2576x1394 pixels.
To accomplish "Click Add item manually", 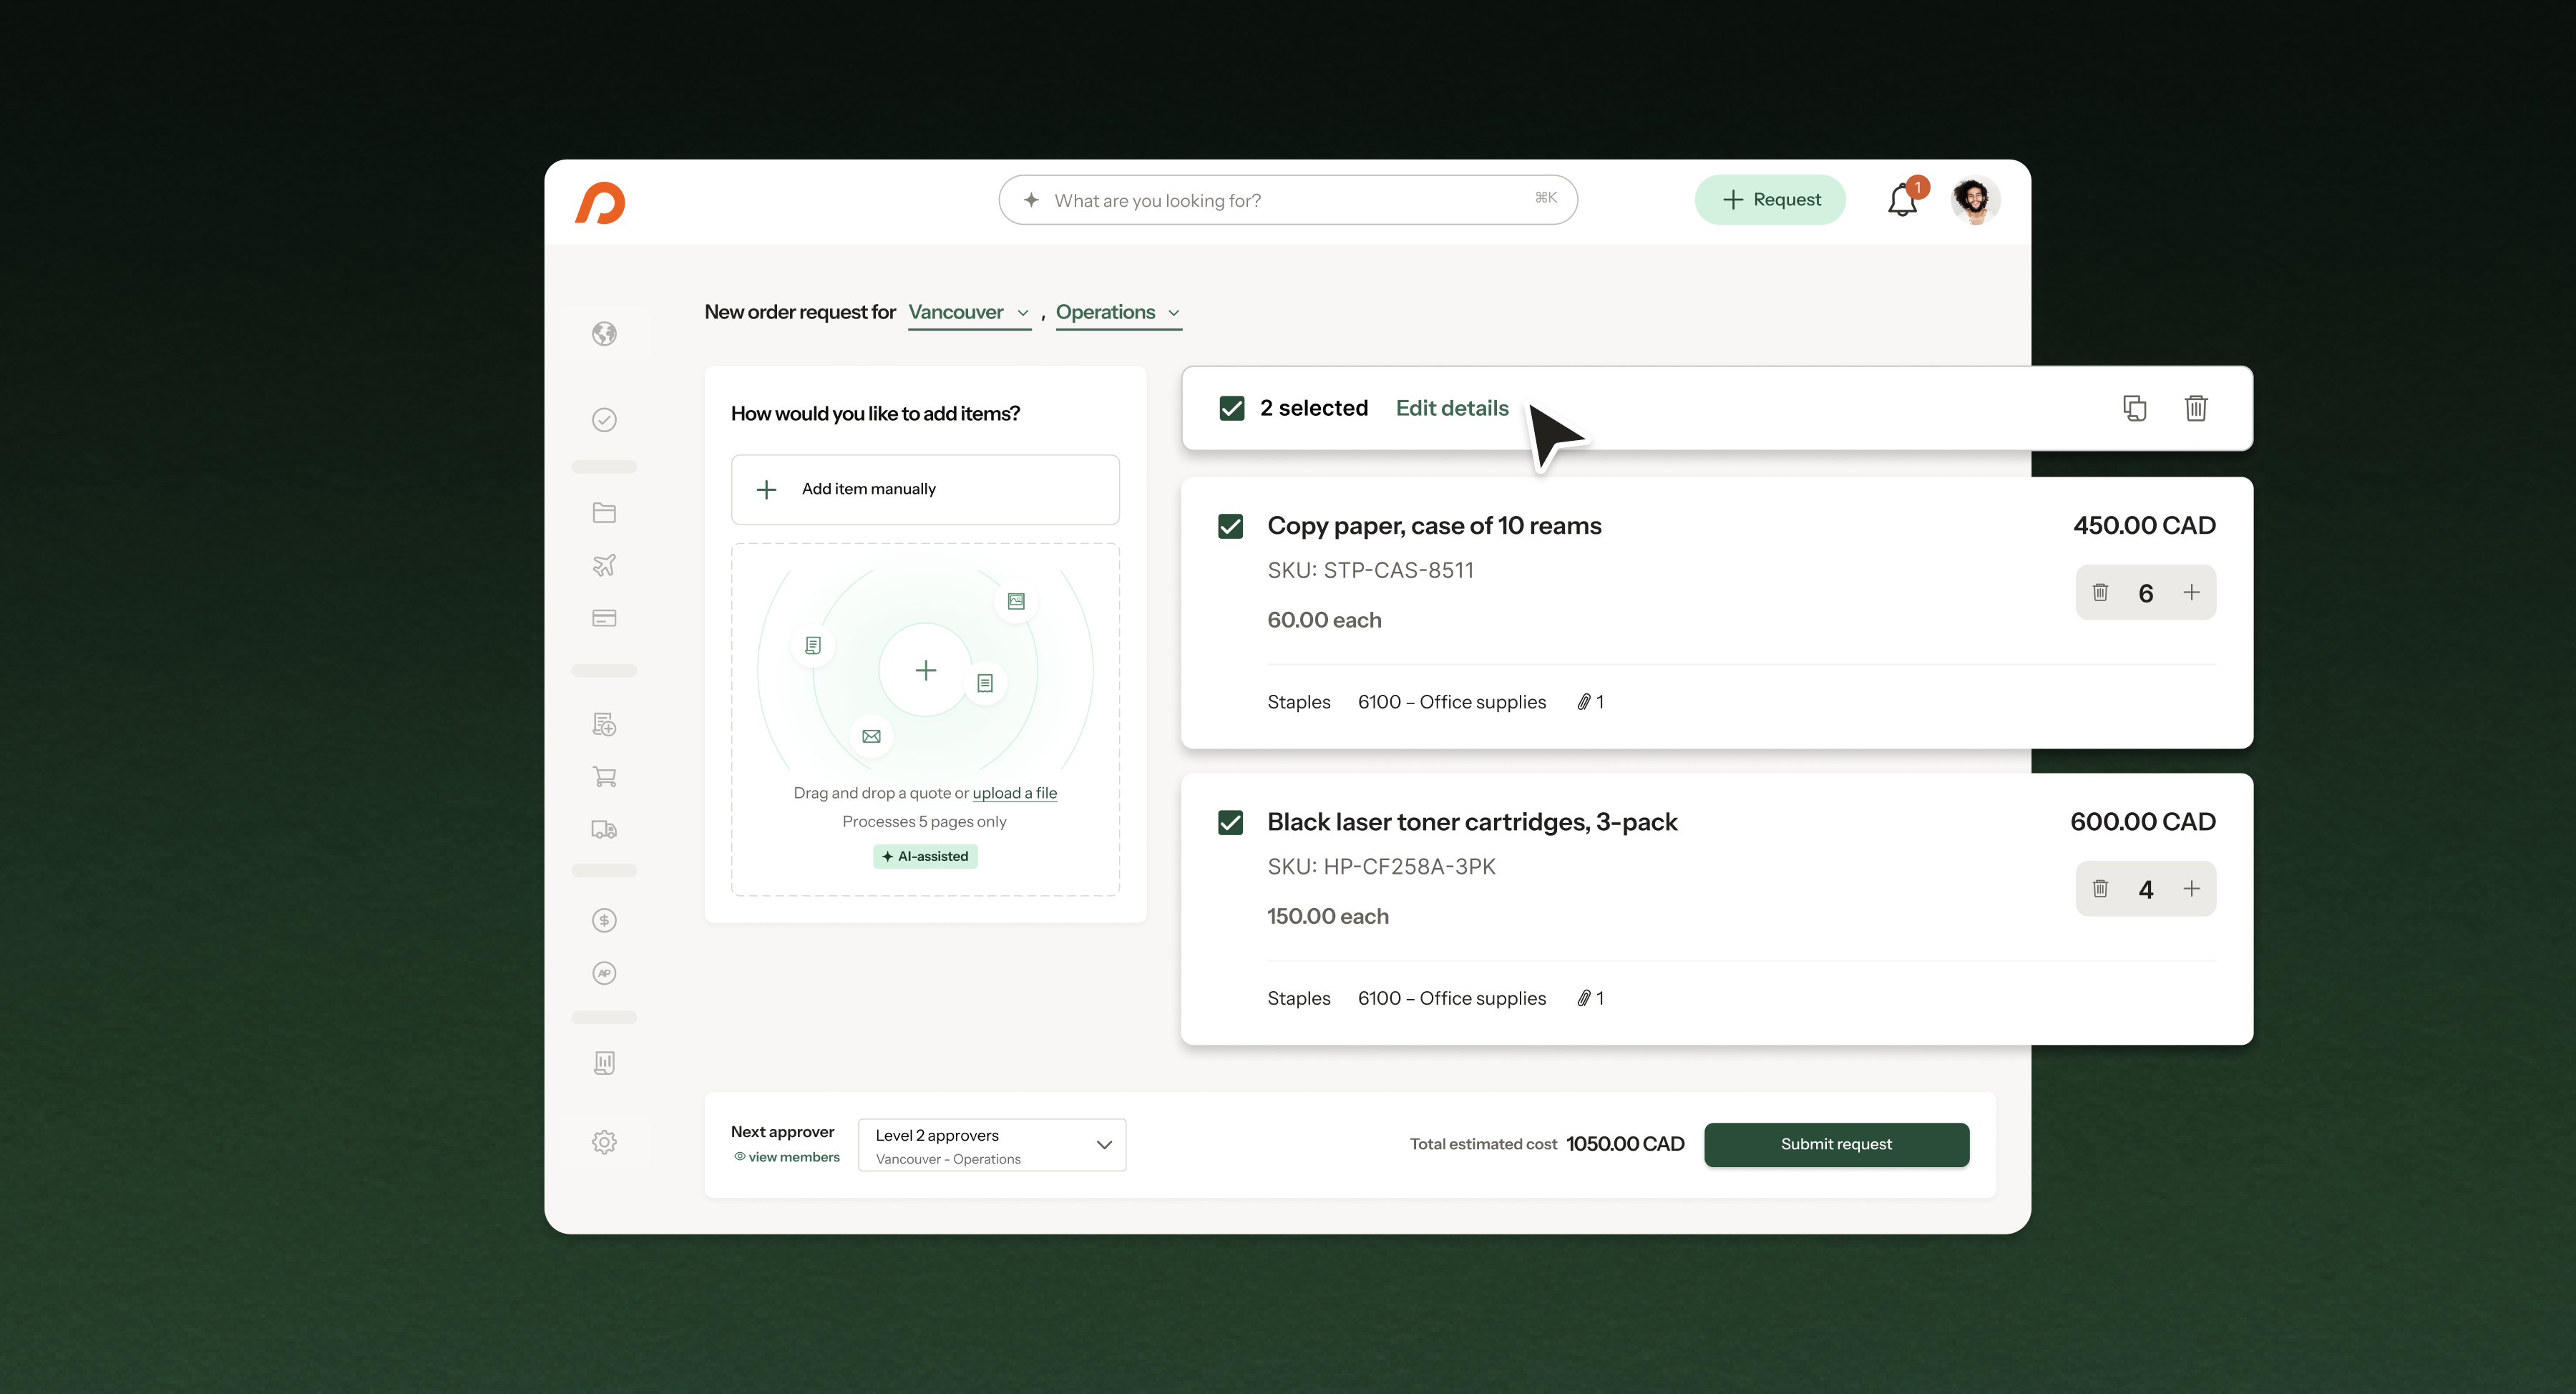I will click(x=925, y=489).
